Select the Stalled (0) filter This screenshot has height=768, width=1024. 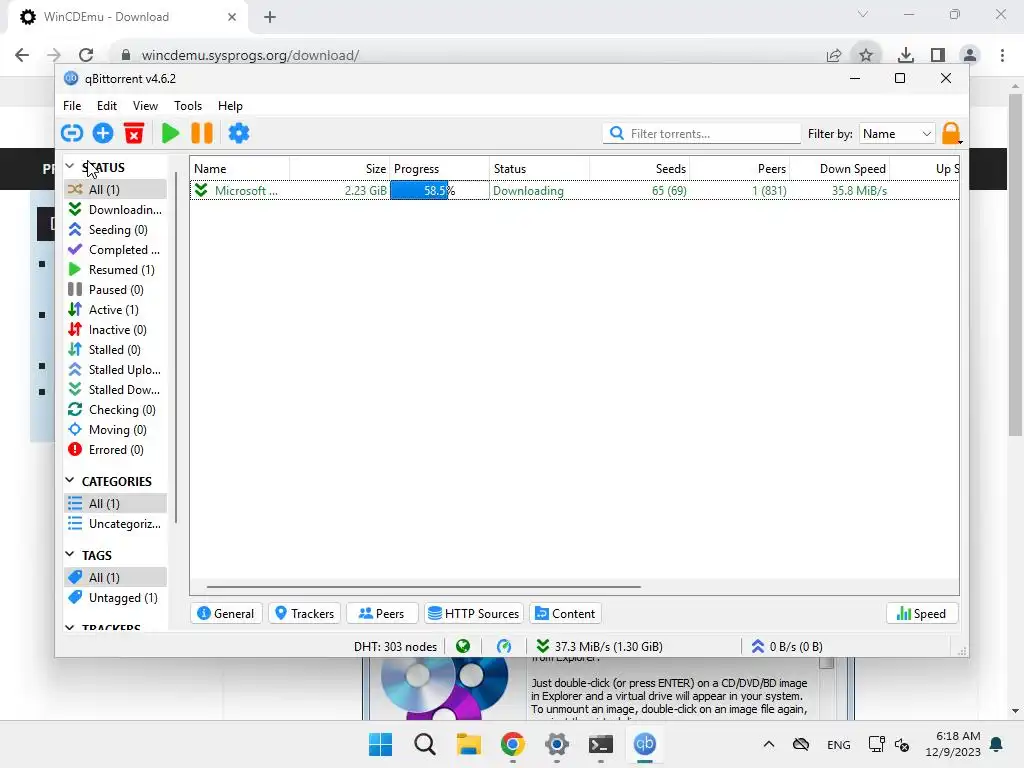tap(116, 349)
